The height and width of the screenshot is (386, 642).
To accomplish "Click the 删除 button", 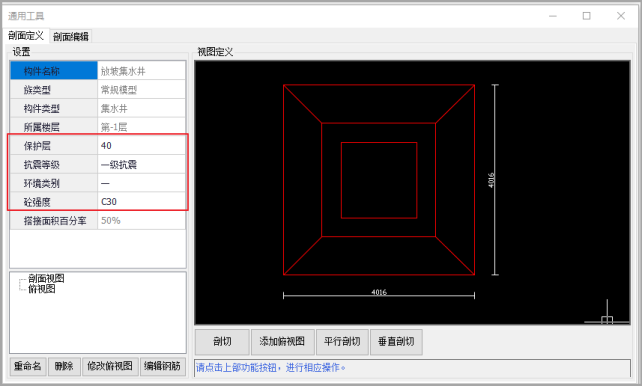I will (64, 366).
